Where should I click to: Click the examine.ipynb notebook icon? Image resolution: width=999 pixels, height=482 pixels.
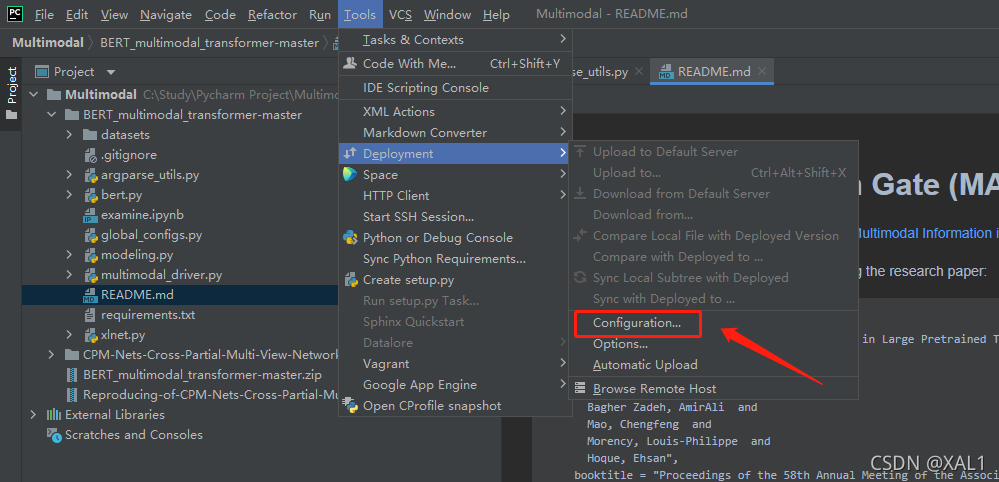tap(90, 215)
